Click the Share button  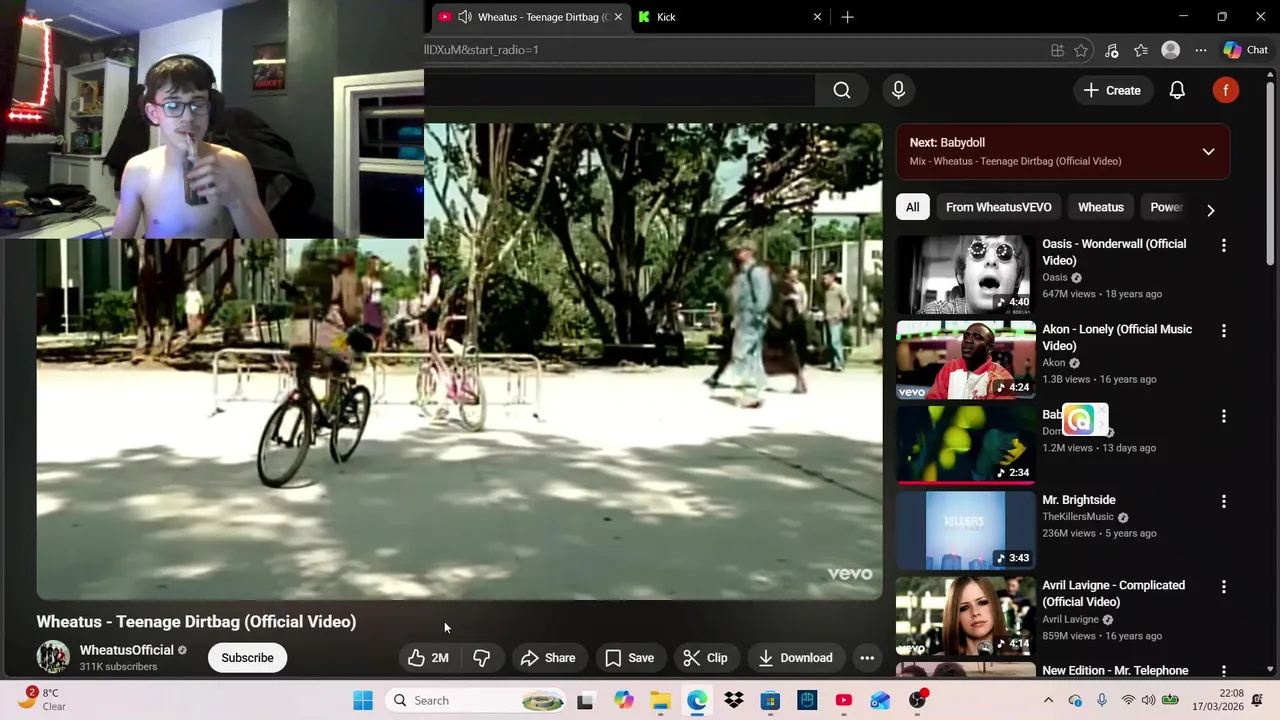click(x=548, y=657)
